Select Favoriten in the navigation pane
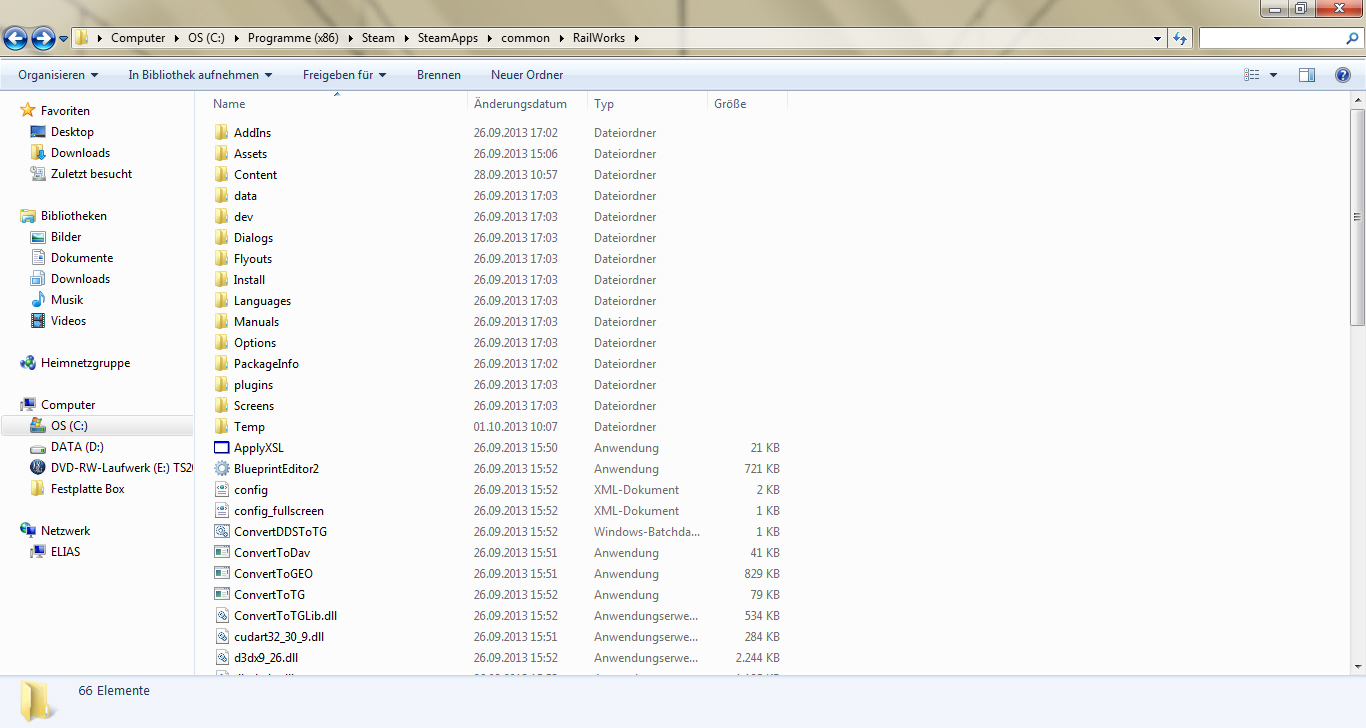Image resolution: width=1366 pixels, height=728 pixels. (65, 111)
